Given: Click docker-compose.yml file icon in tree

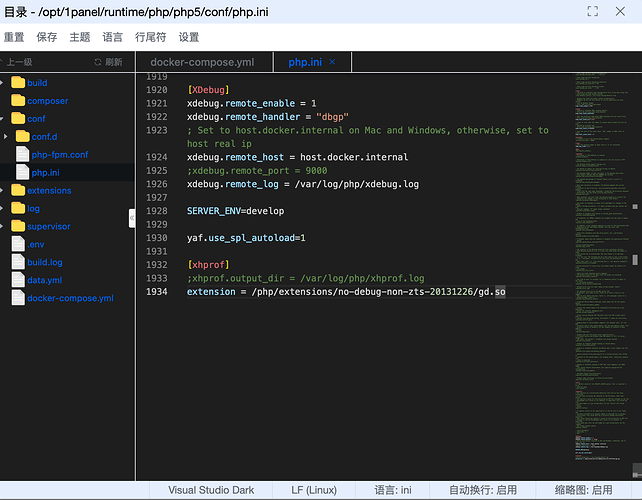Looking at the screenshot, I should (x=18, y=298).
